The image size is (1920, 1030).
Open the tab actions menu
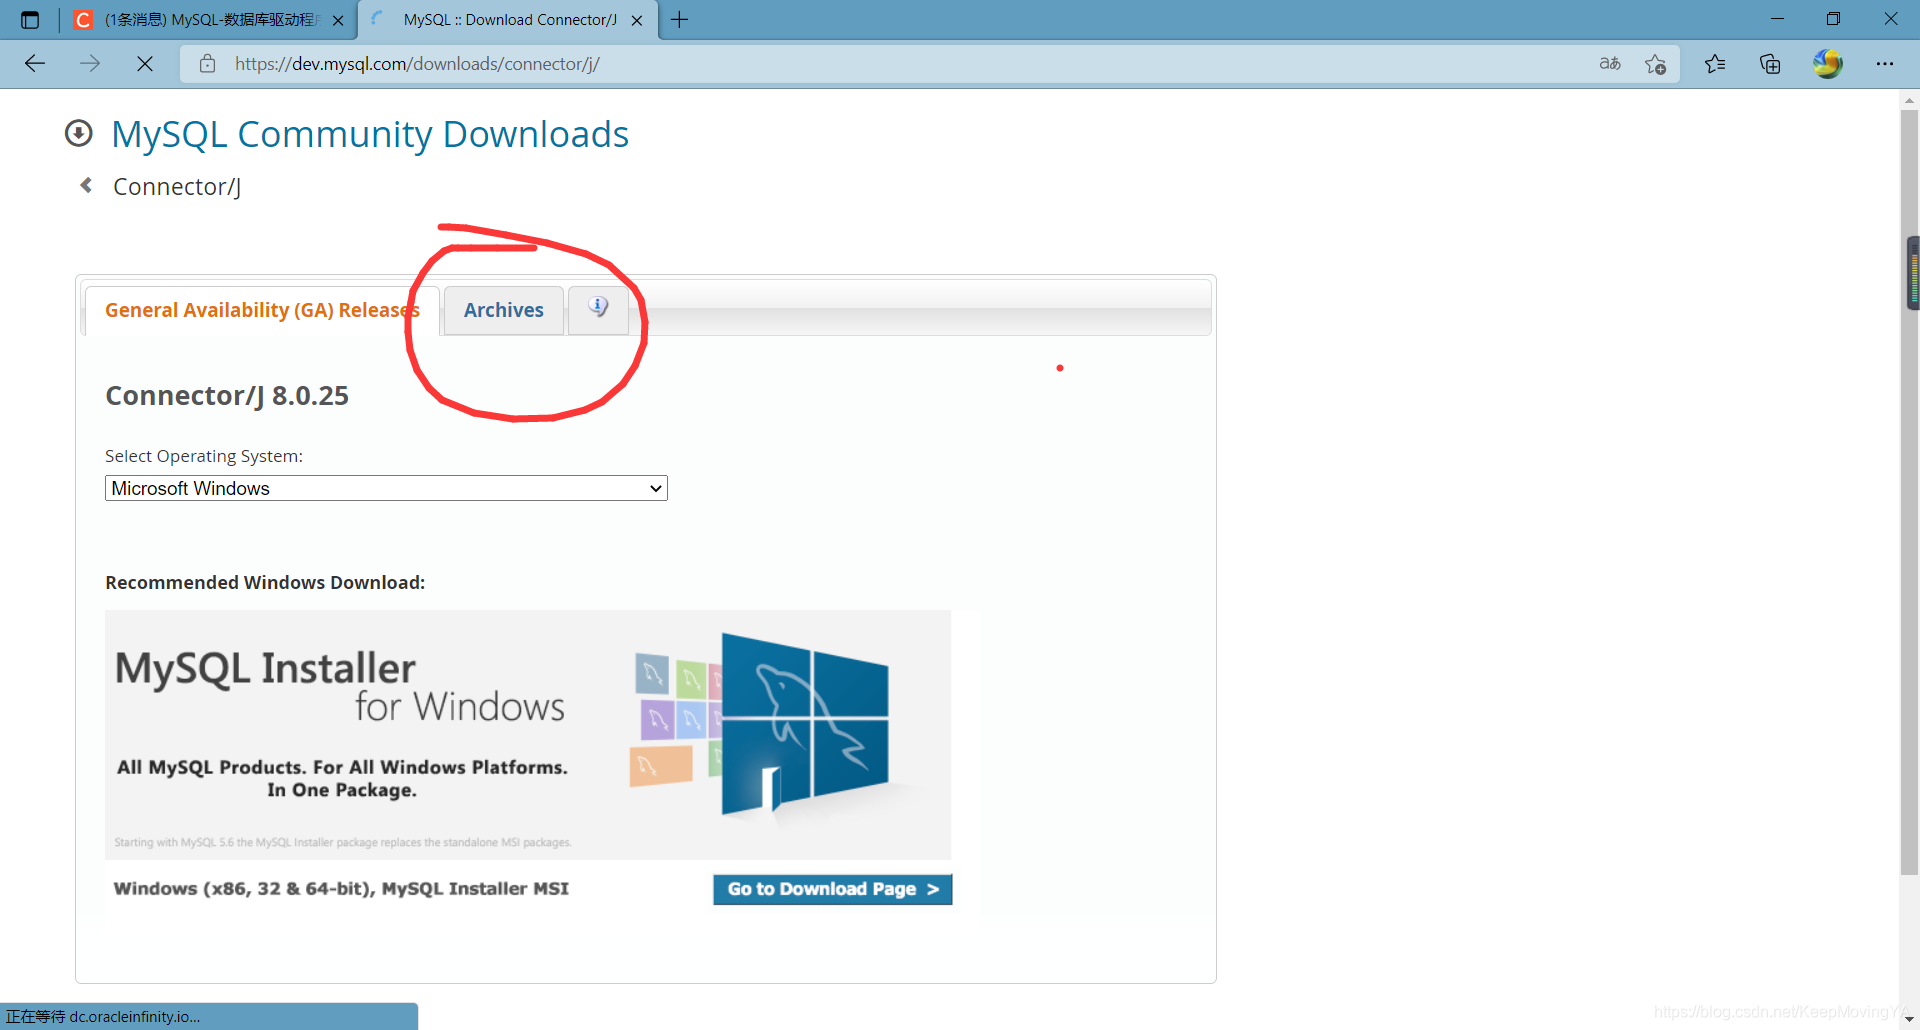(30, 20)
